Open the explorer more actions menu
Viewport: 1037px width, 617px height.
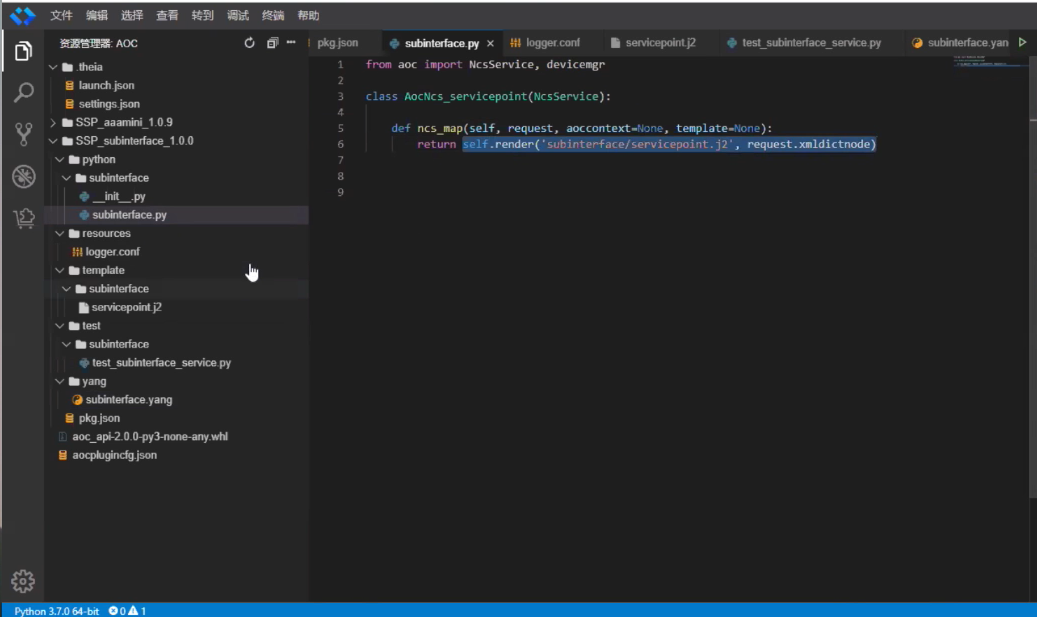point(291,43)
